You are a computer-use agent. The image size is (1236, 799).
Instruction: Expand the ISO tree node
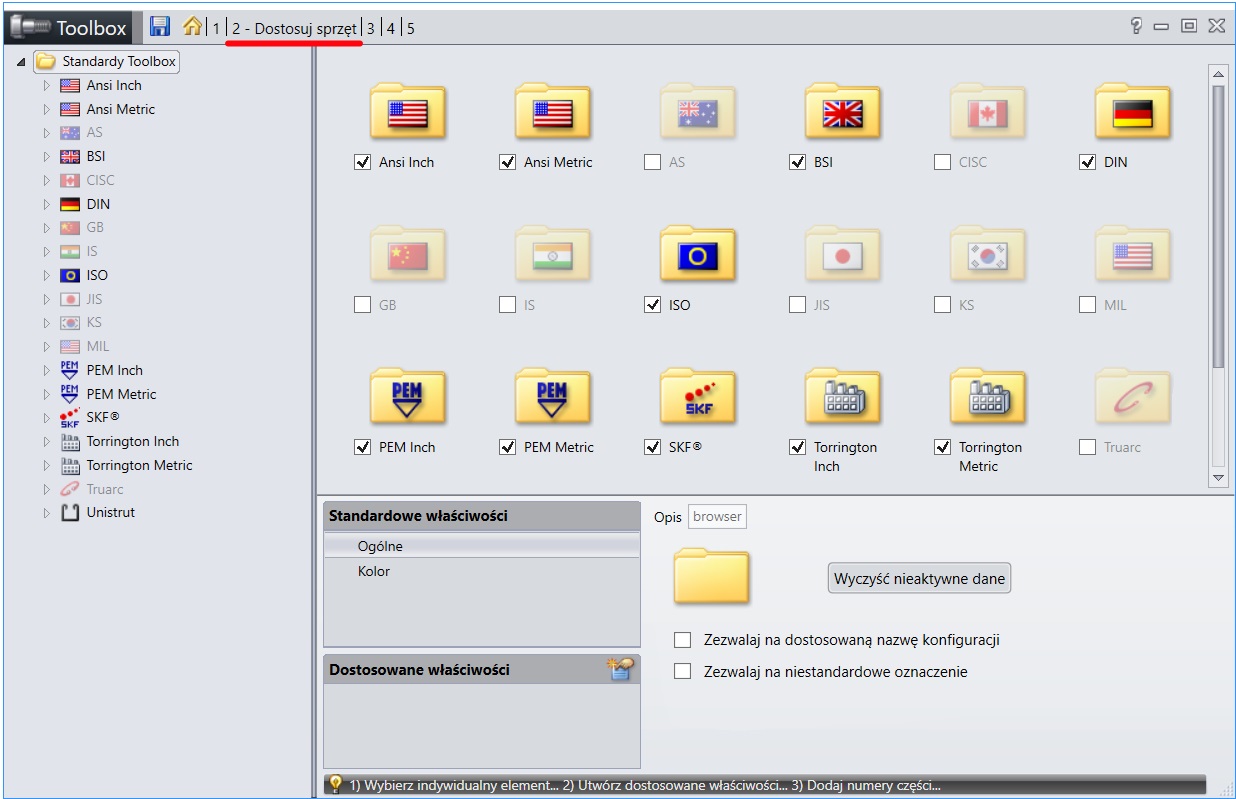click(46, 275)
